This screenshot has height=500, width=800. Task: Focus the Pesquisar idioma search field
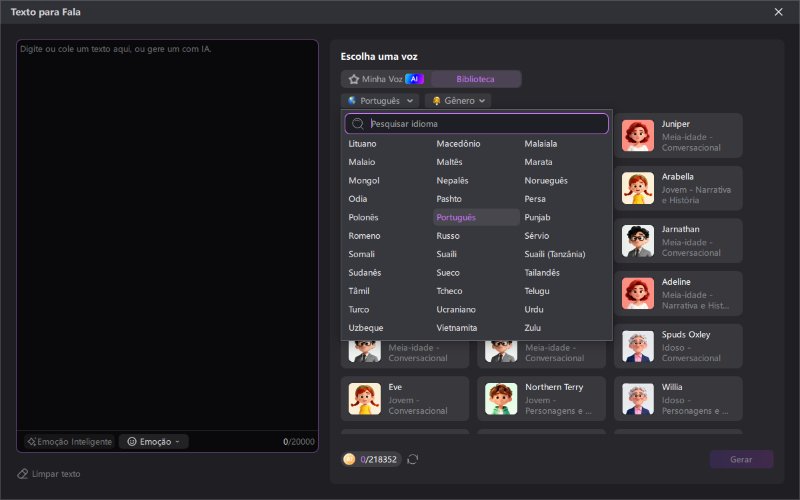[x=477, y=123]
